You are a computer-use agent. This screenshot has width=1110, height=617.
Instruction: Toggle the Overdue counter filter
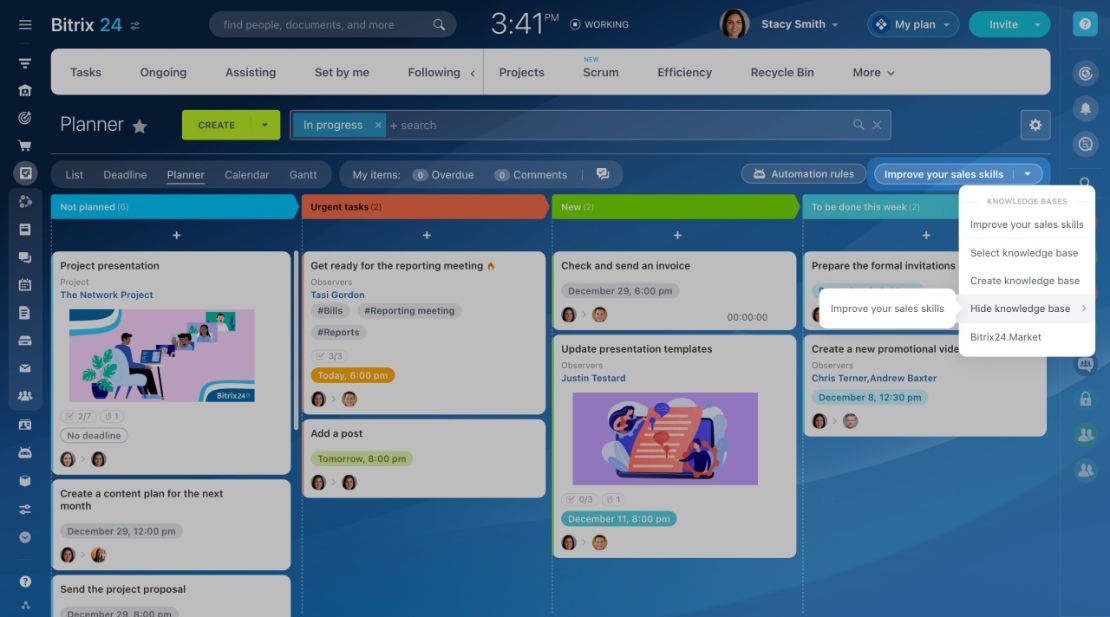[443, 175]
